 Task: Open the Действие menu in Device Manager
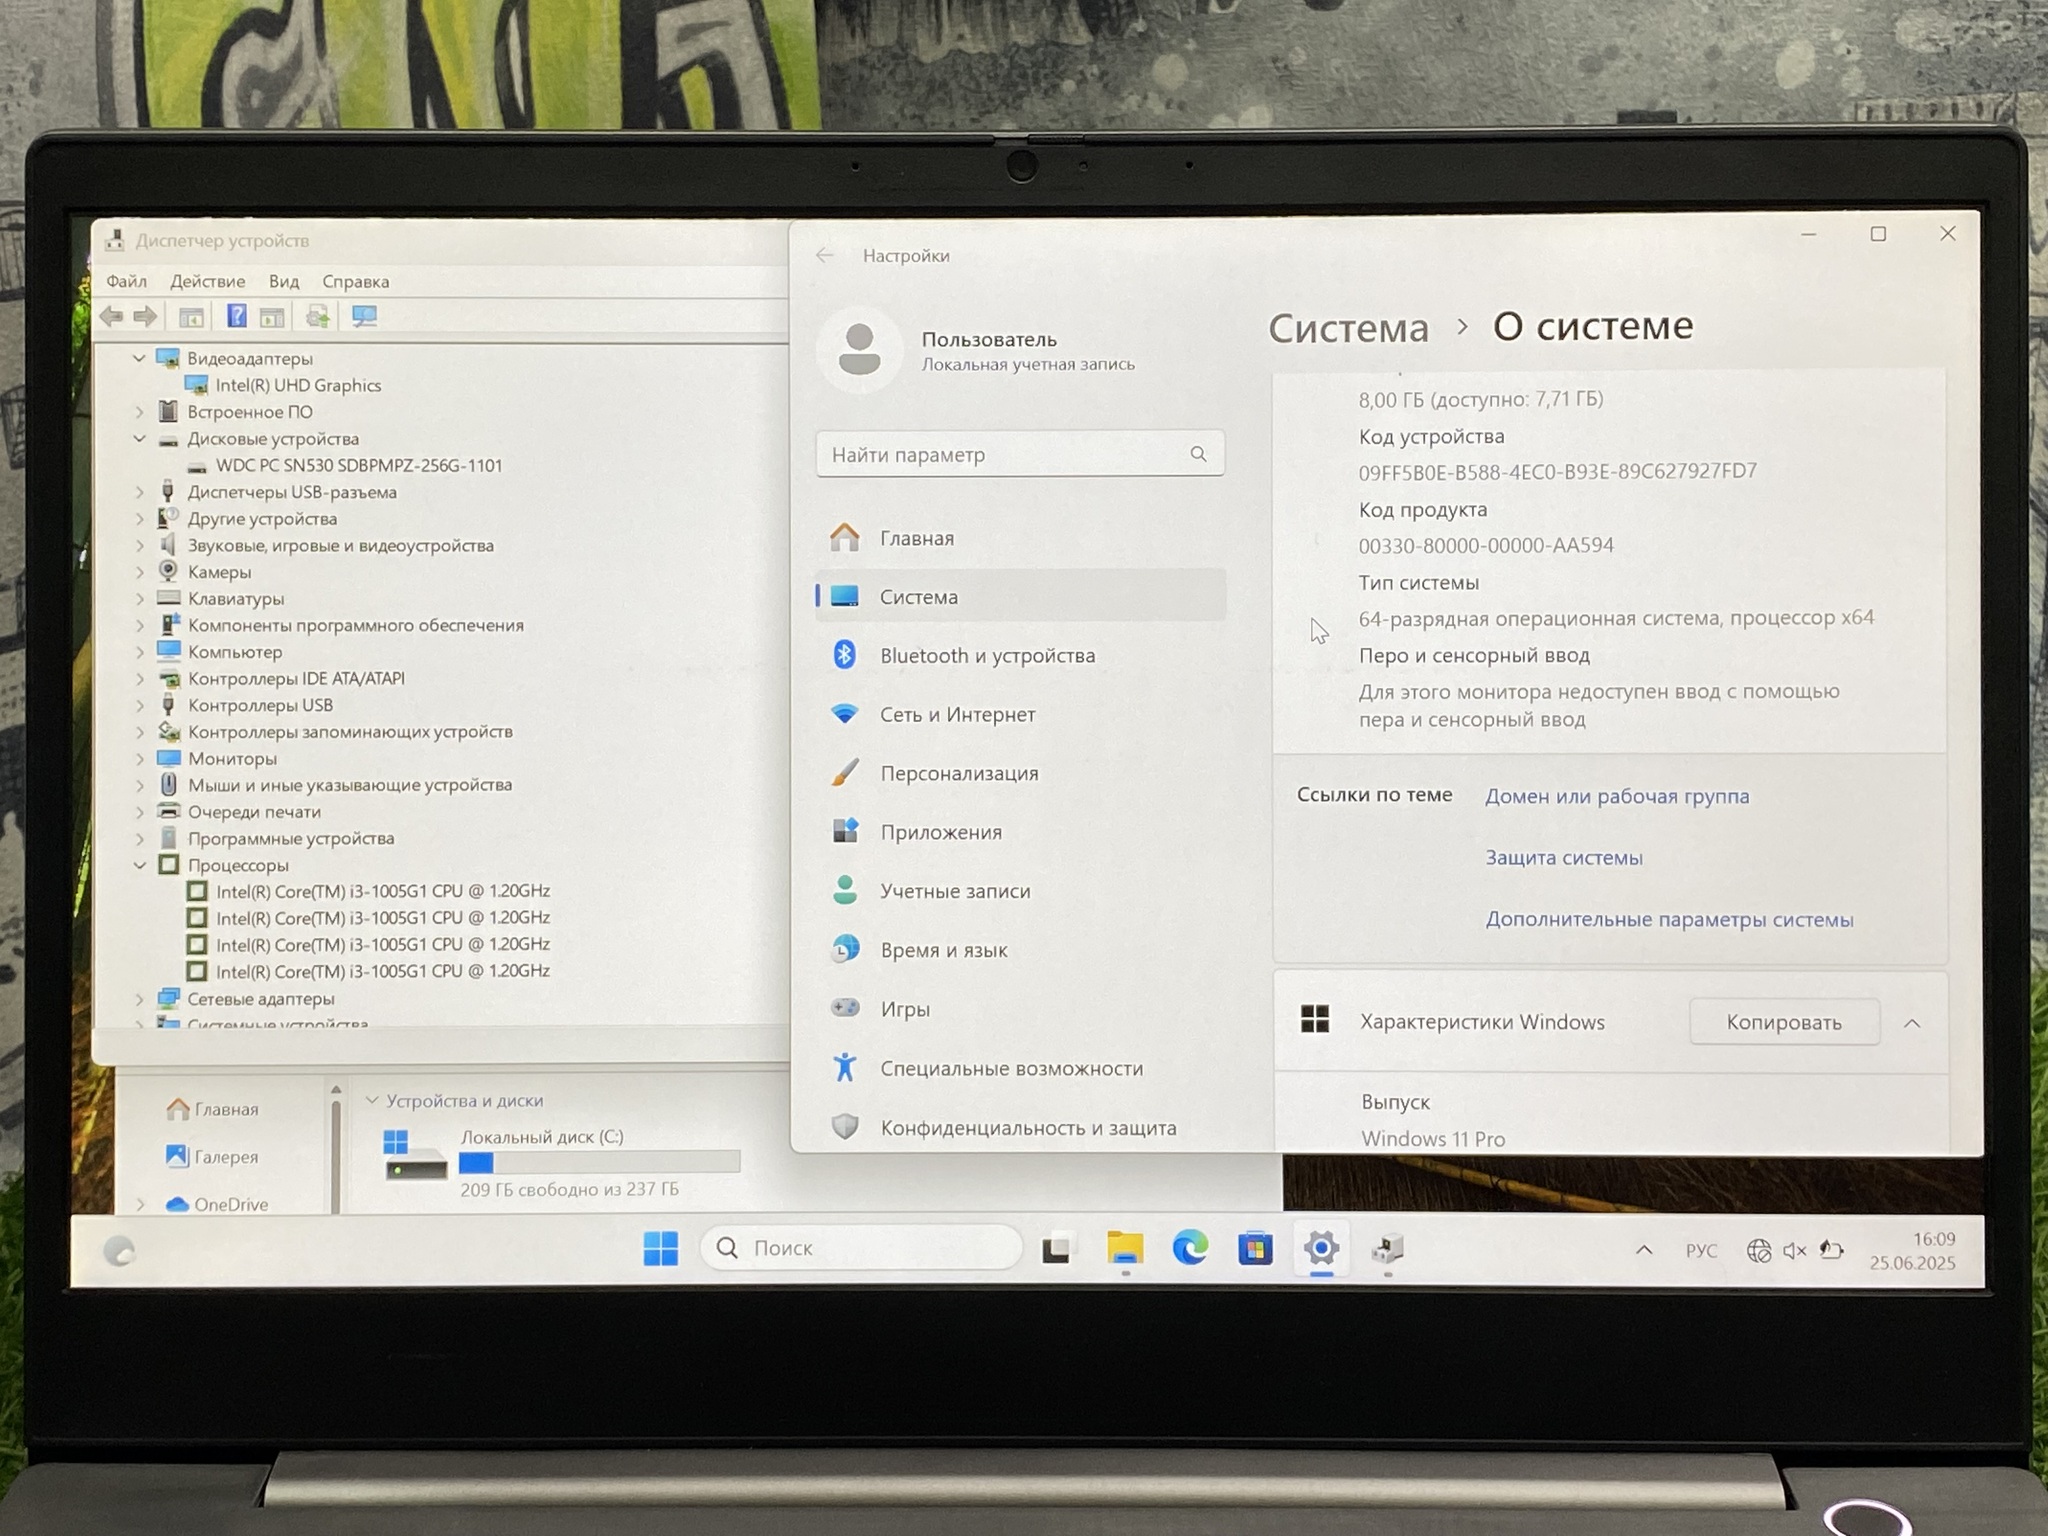point(207,282)
